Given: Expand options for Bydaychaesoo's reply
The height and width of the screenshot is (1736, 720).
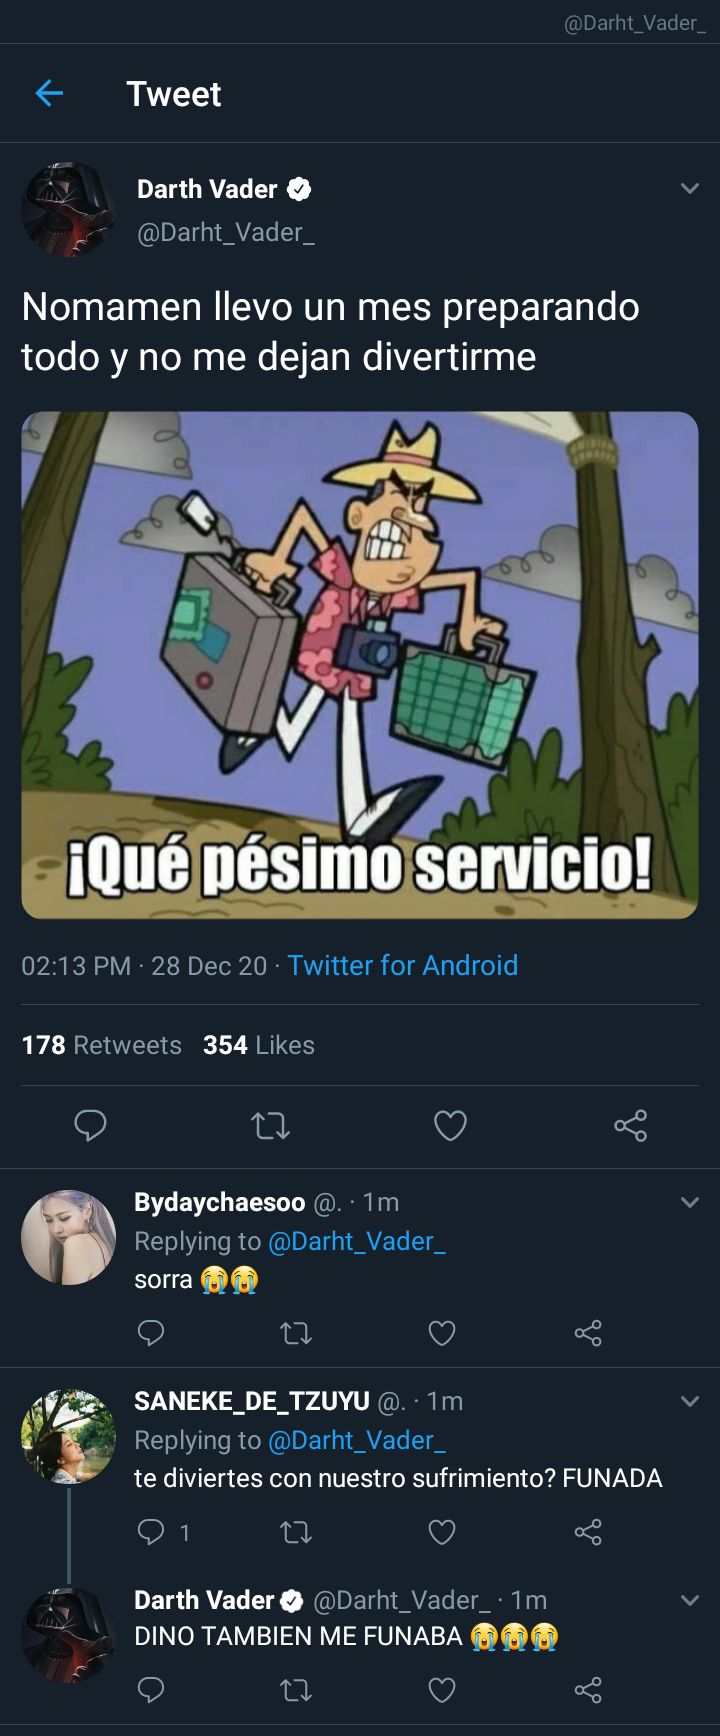Looking at the screenshot, I should pos(689,1202).
